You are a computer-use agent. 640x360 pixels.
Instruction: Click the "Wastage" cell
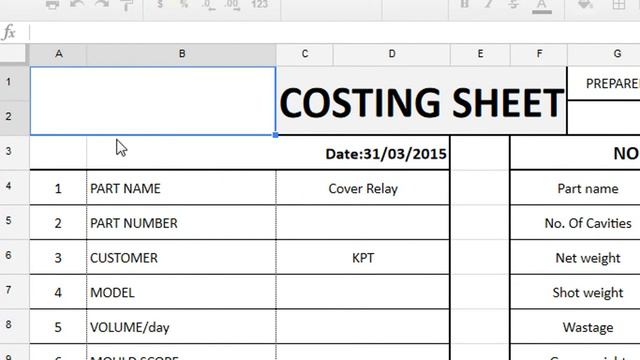(576, 327)
